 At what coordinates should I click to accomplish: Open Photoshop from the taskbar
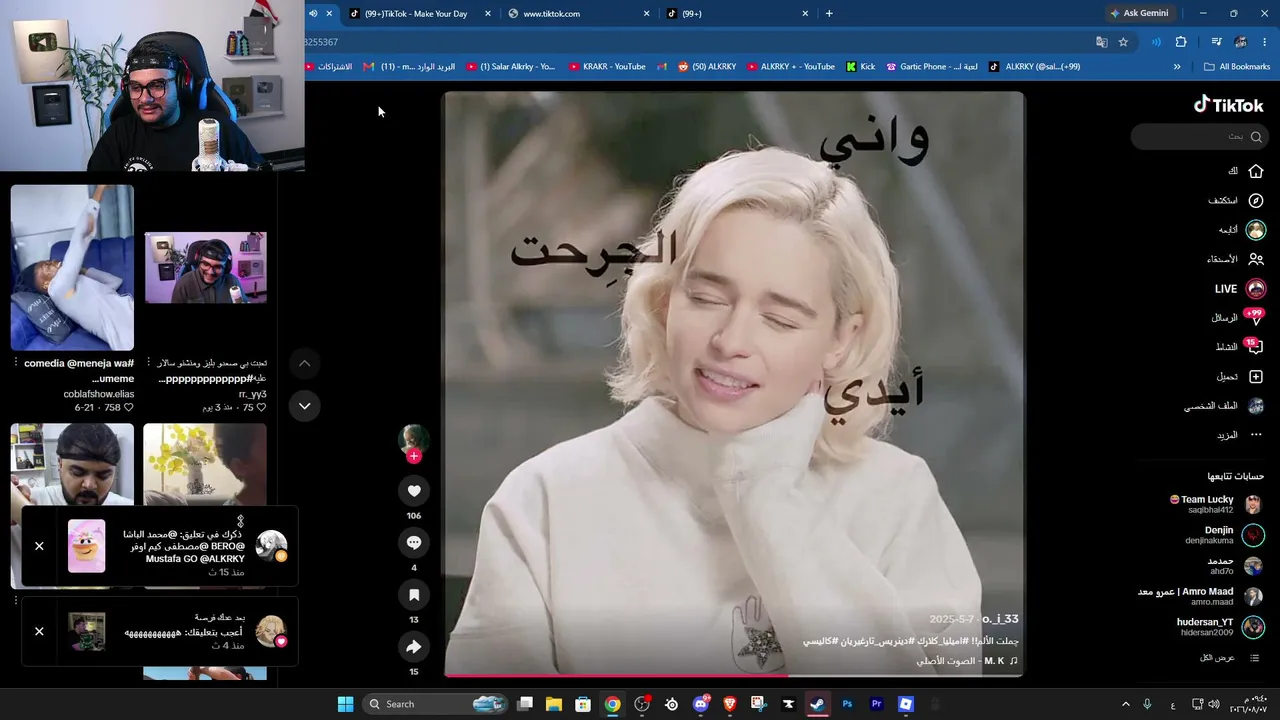point(847,704)
